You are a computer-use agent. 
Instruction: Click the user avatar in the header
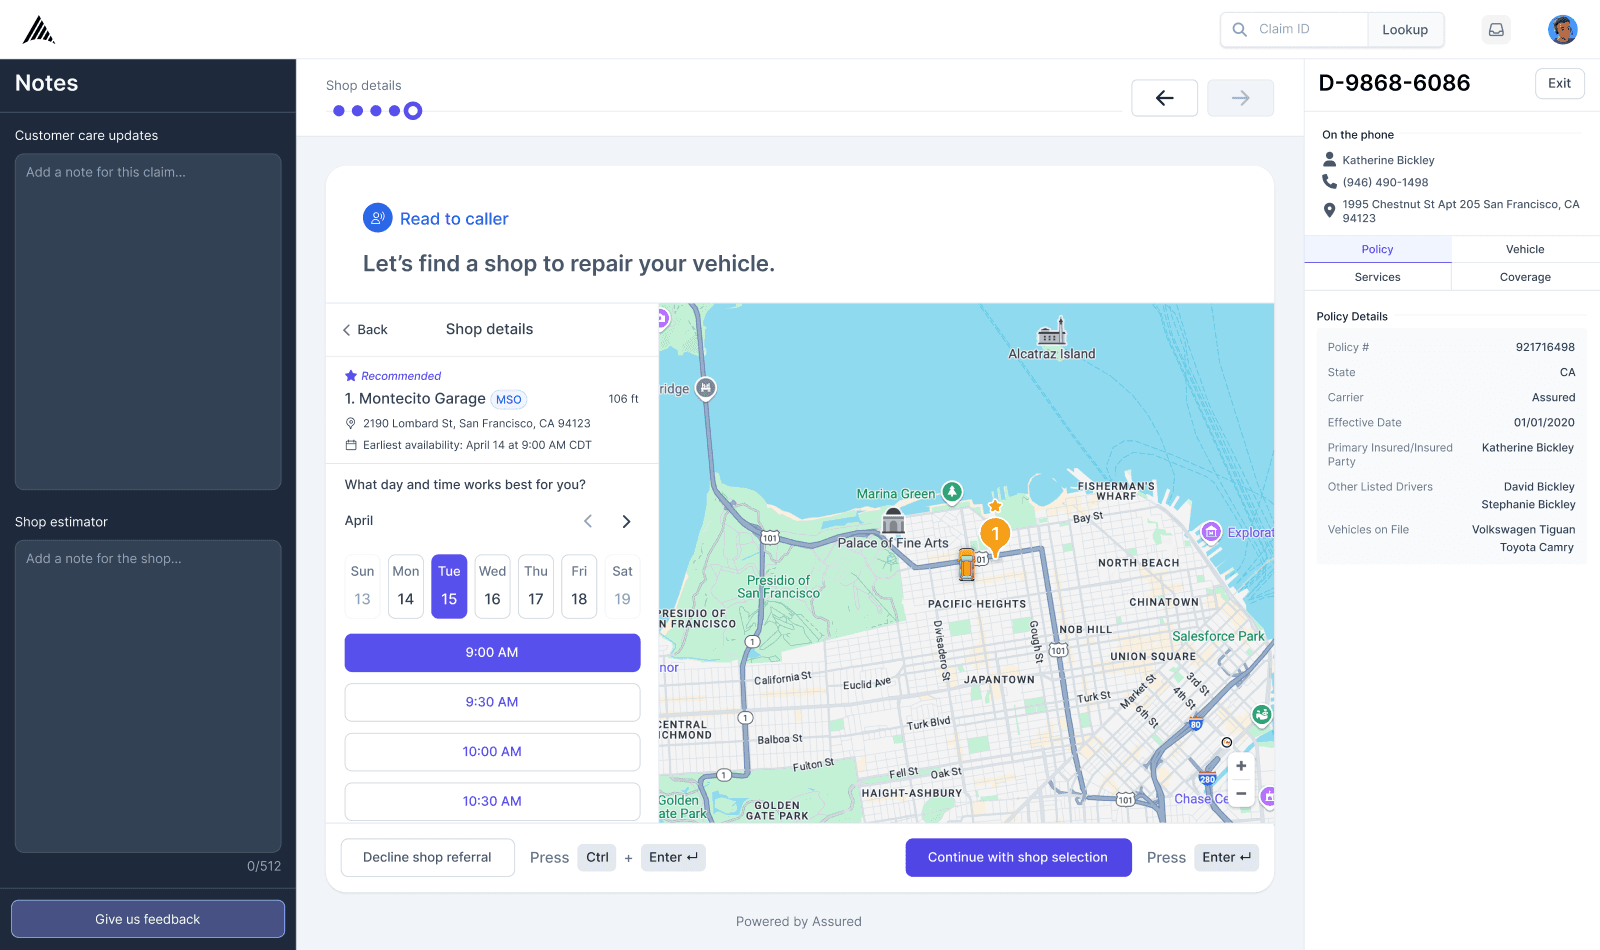[1562, 29]
